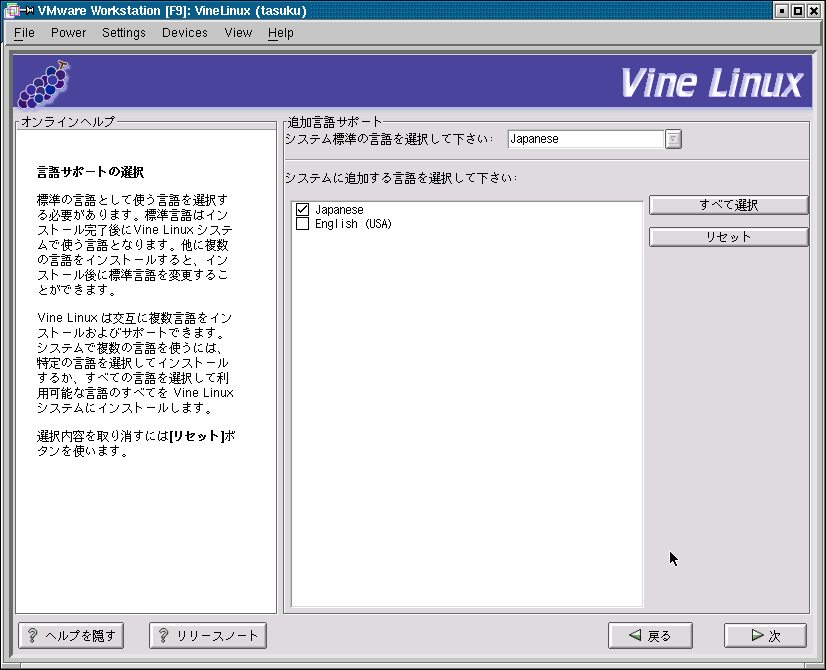Viewport: 826px width, 670px height.
Task: Enable the English (USA) checkbox
Action: click(x=302, y=224)
